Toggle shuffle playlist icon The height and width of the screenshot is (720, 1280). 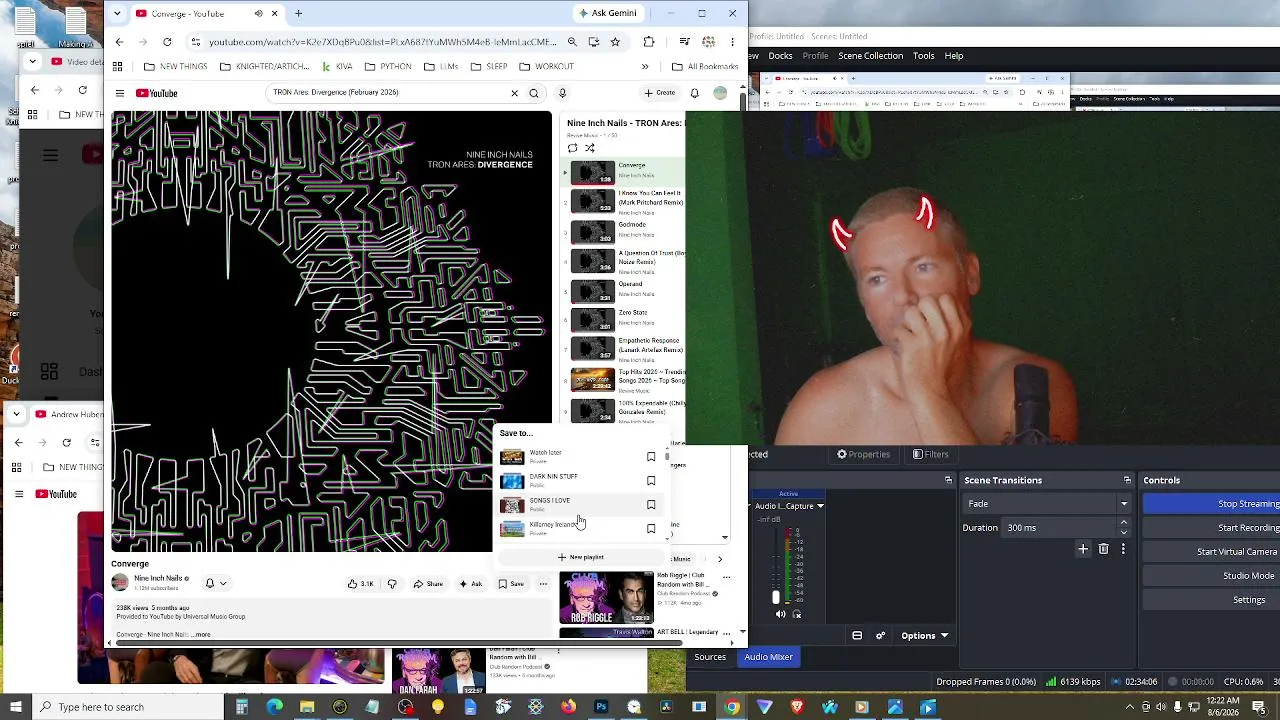pyautogui.click(x=589, y=148)
